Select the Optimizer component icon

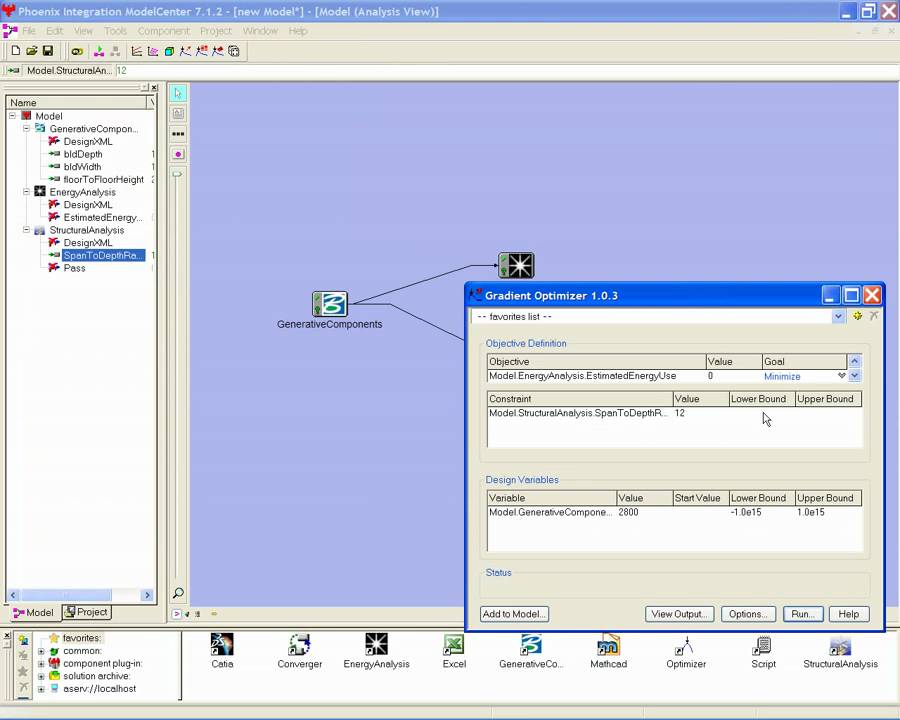pyautogui.click(x=686, y=644)
